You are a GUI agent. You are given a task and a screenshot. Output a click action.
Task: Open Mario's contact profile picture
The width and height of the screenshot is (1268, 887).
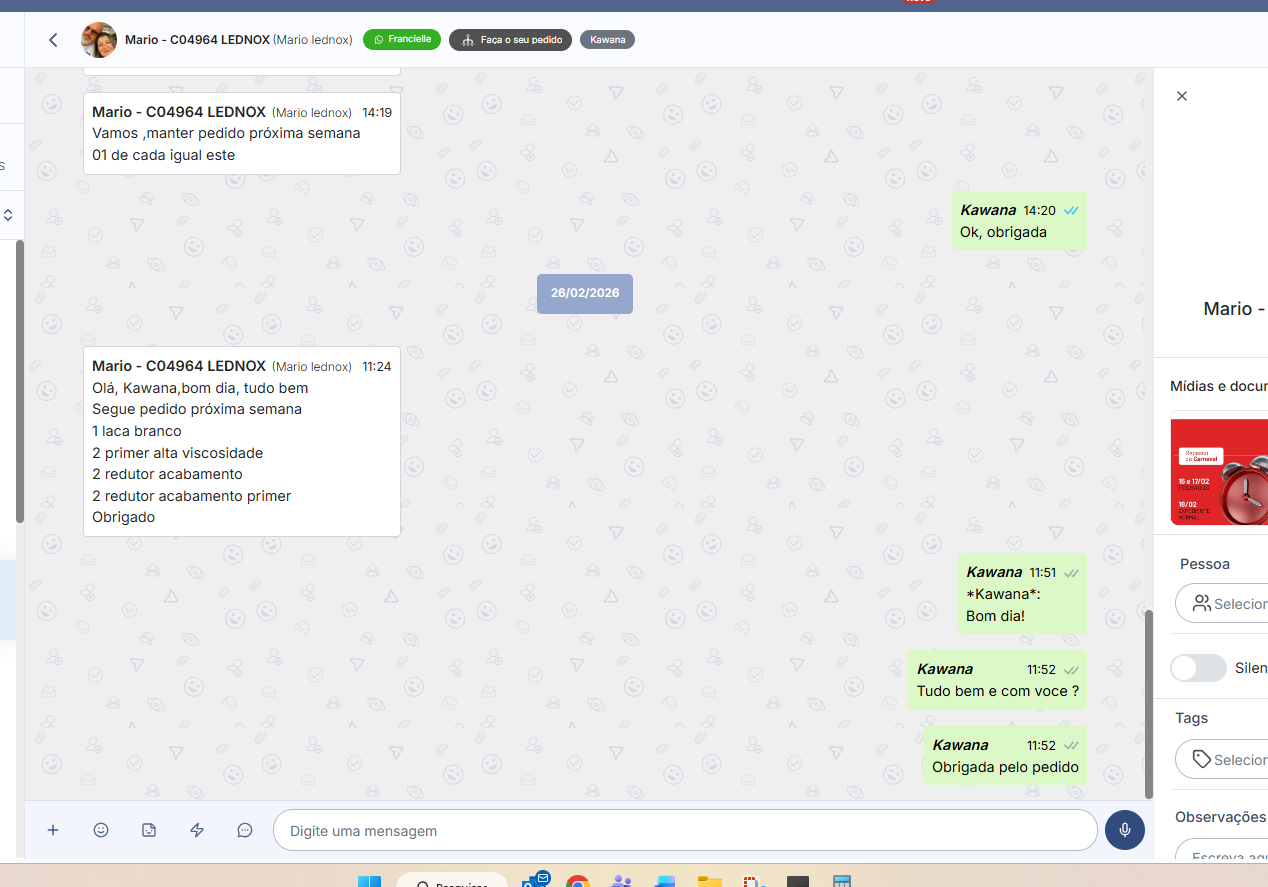pyautogui.click(x=99, y=40)
